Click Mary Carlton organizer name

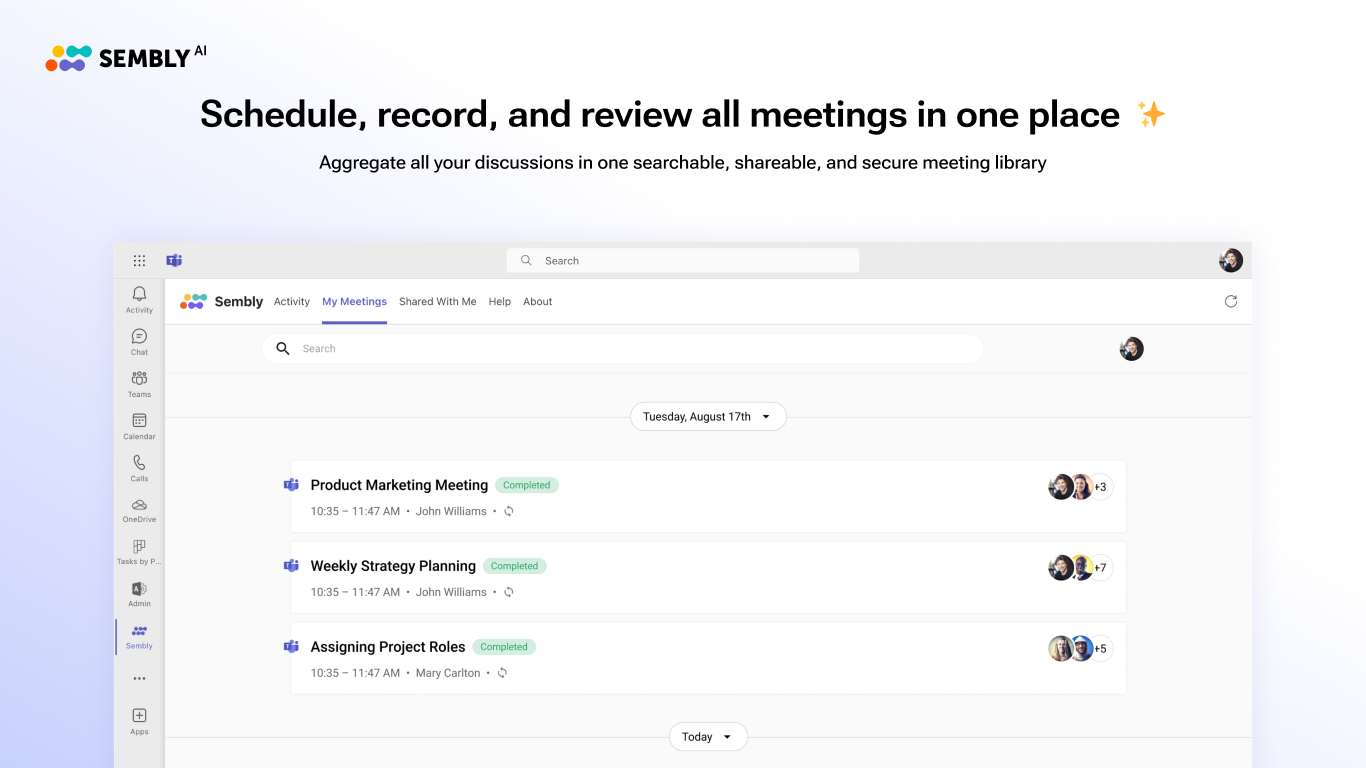(x=448, y=673)
